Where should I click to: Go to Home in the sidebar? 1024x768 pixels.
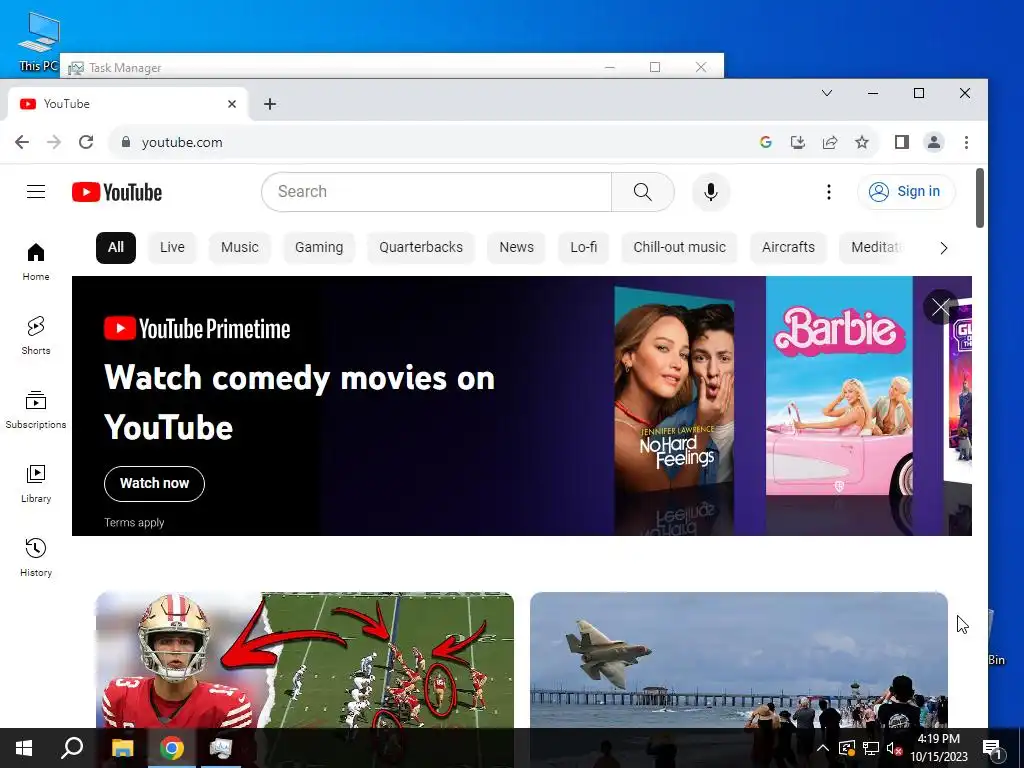36,261
